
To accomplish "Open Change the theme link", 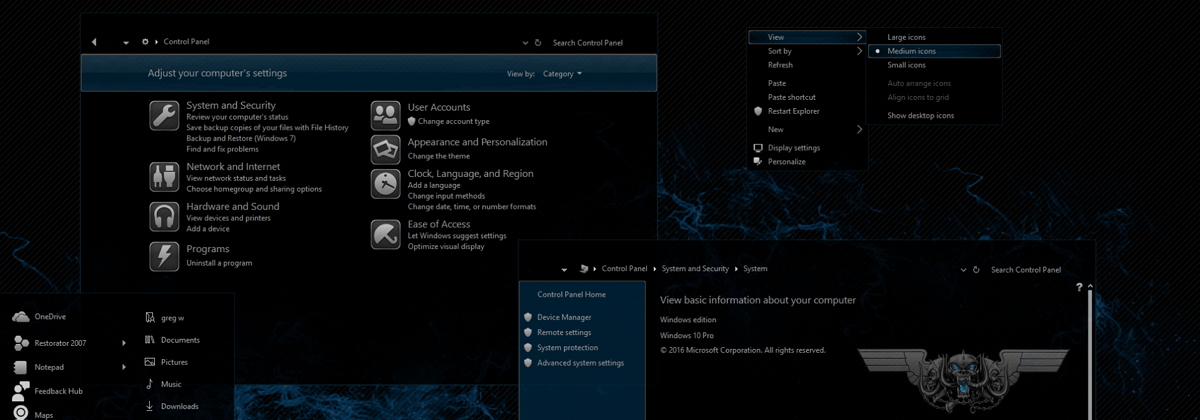I will [439, 156].
